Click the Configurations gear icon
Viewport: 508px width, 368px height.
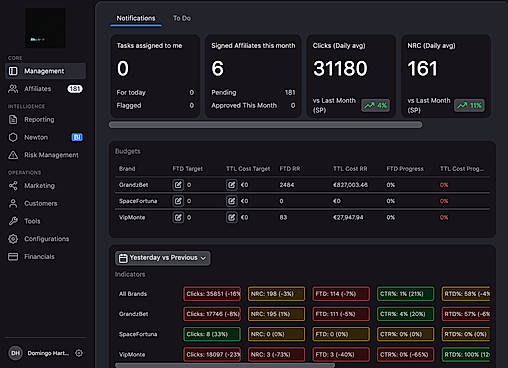[13, 239]
